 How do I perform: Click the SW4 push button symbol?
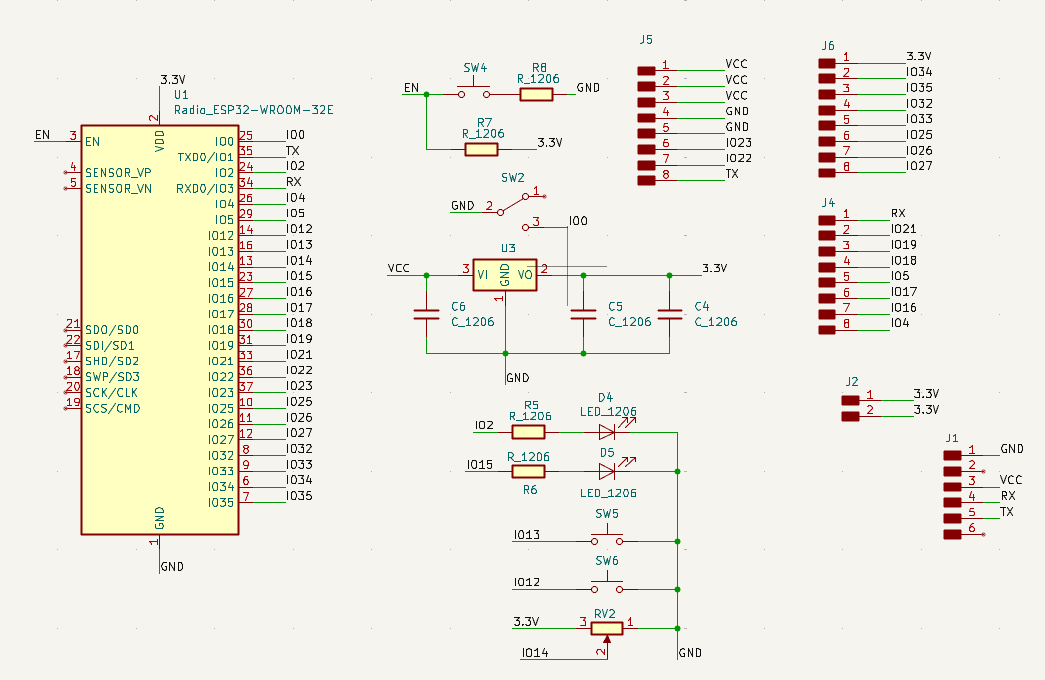(x=474, y=90)
